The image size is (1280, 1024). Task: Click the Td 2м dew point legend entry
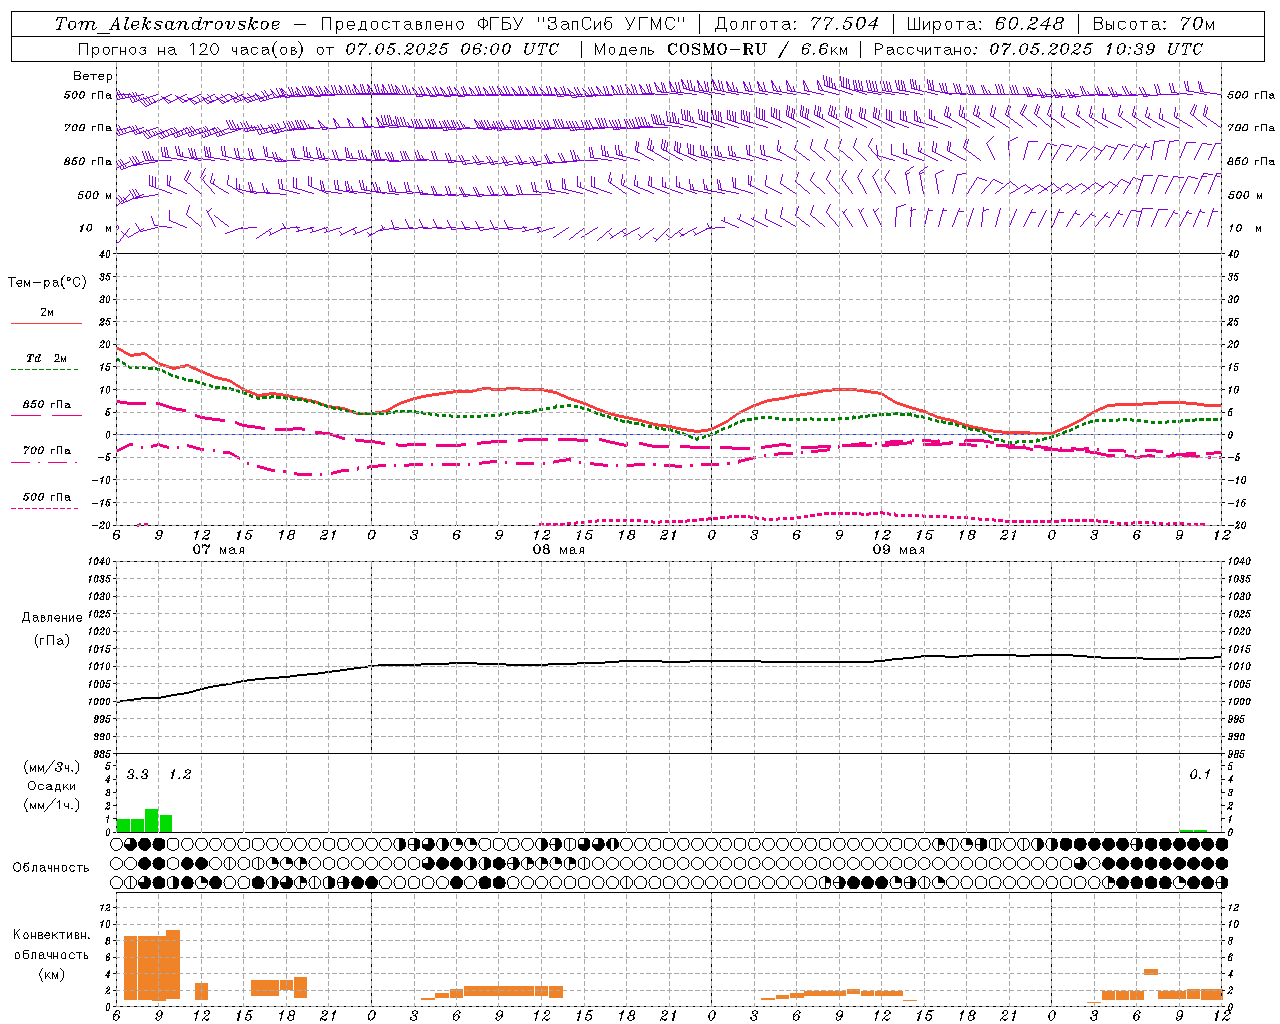(x=47, y=358)
